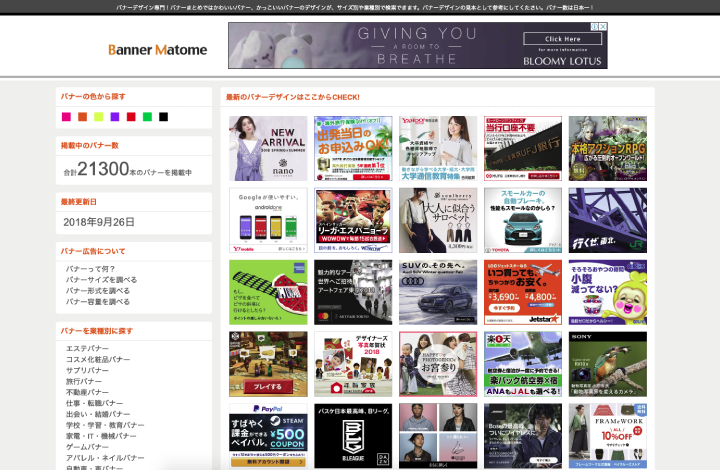Filter banners by purple color swatch

pyautogui.click(x=115, y=117)
